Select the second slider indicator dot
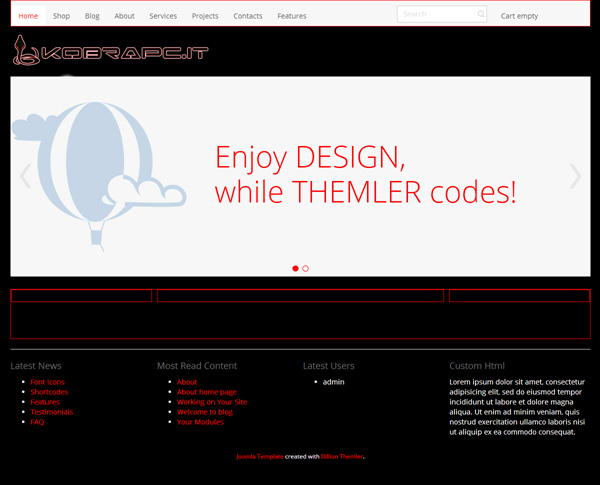 tap(305, 268)
